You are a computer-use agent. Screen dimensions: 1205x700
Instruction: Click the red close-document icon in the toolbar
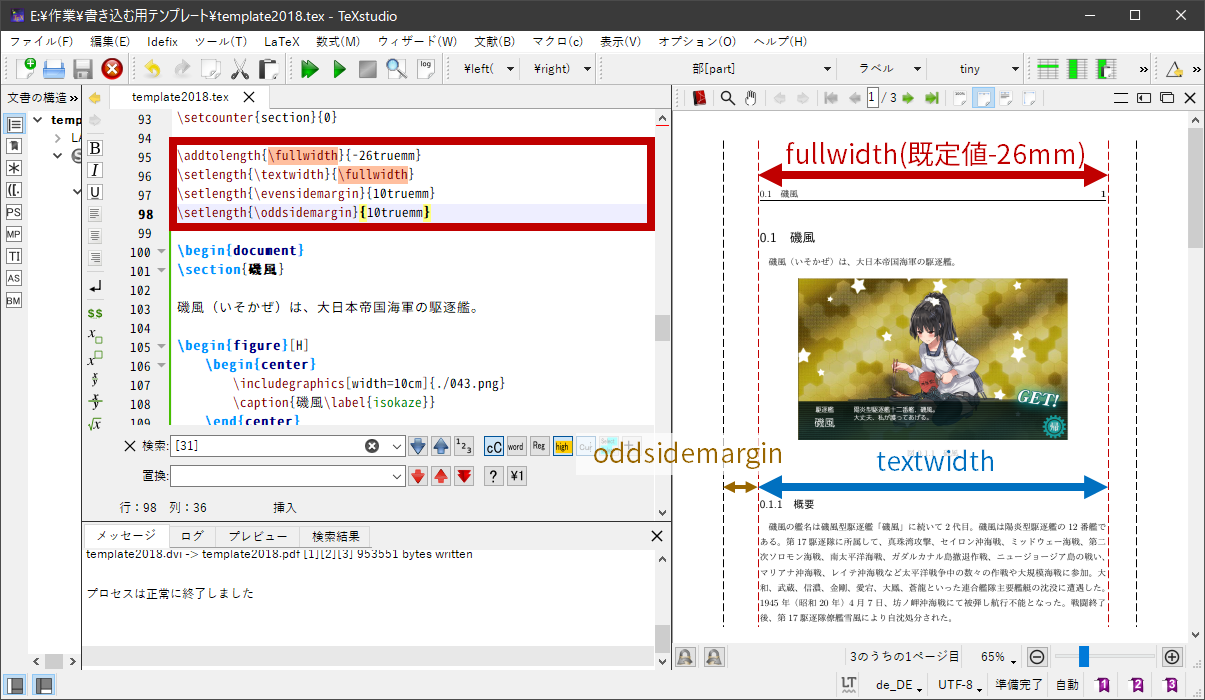(112, 69)
